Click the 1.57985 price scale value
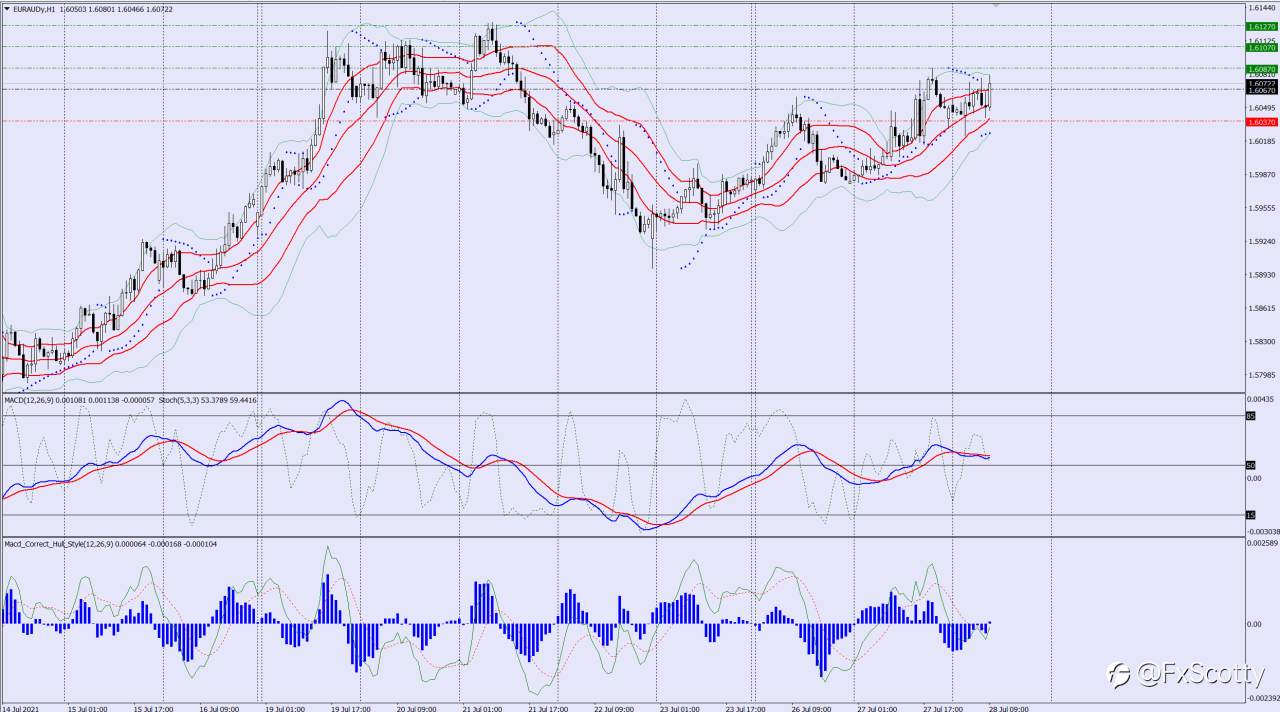Viewport: 1280px width, 712px height. tap(1261, 375)
